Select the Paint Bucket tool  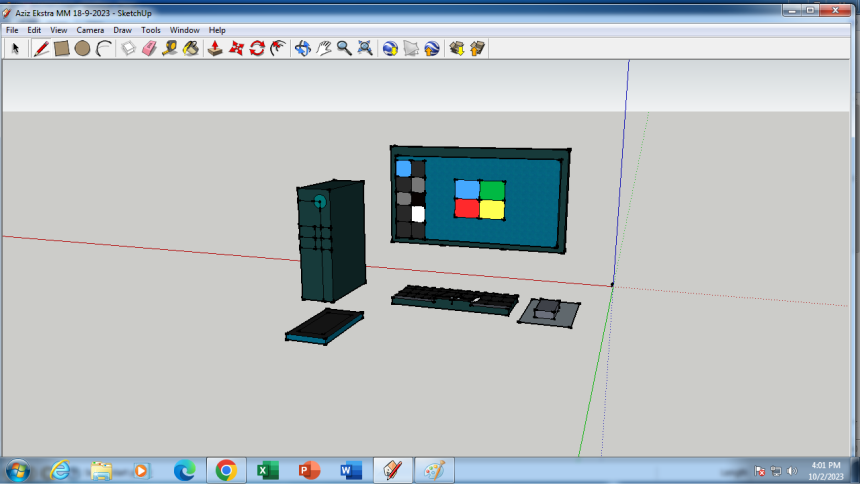(190, 48)
